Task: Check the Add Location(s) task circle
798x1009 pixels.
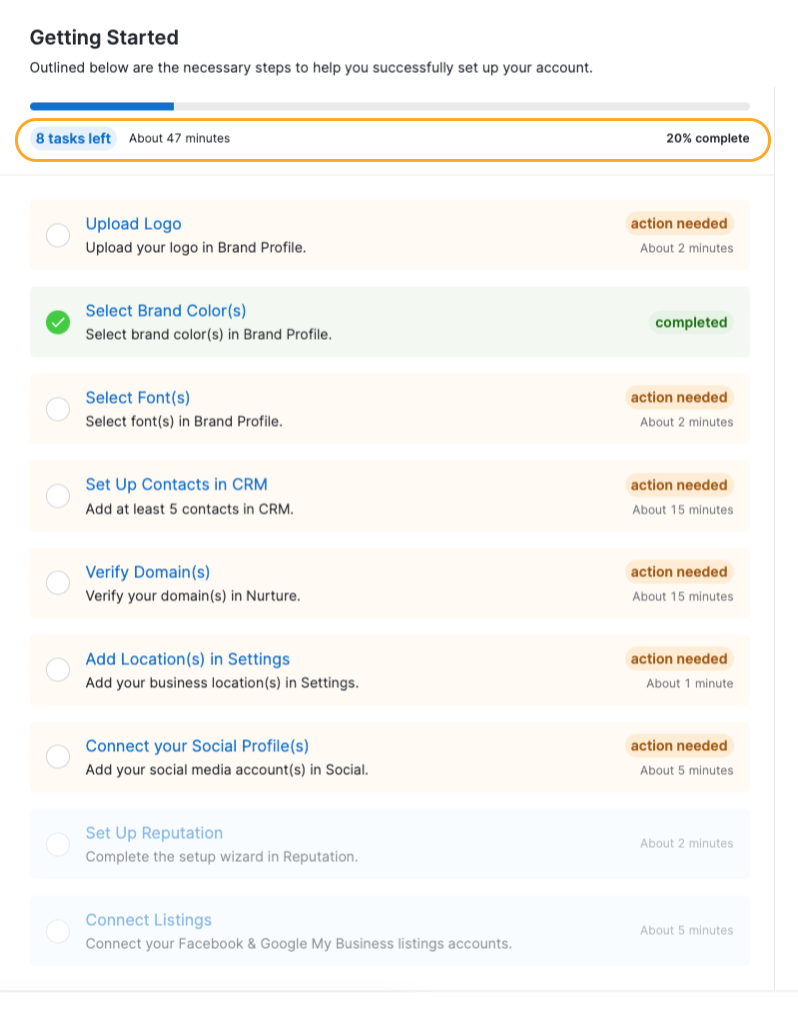Action: (x=58, y=670)
